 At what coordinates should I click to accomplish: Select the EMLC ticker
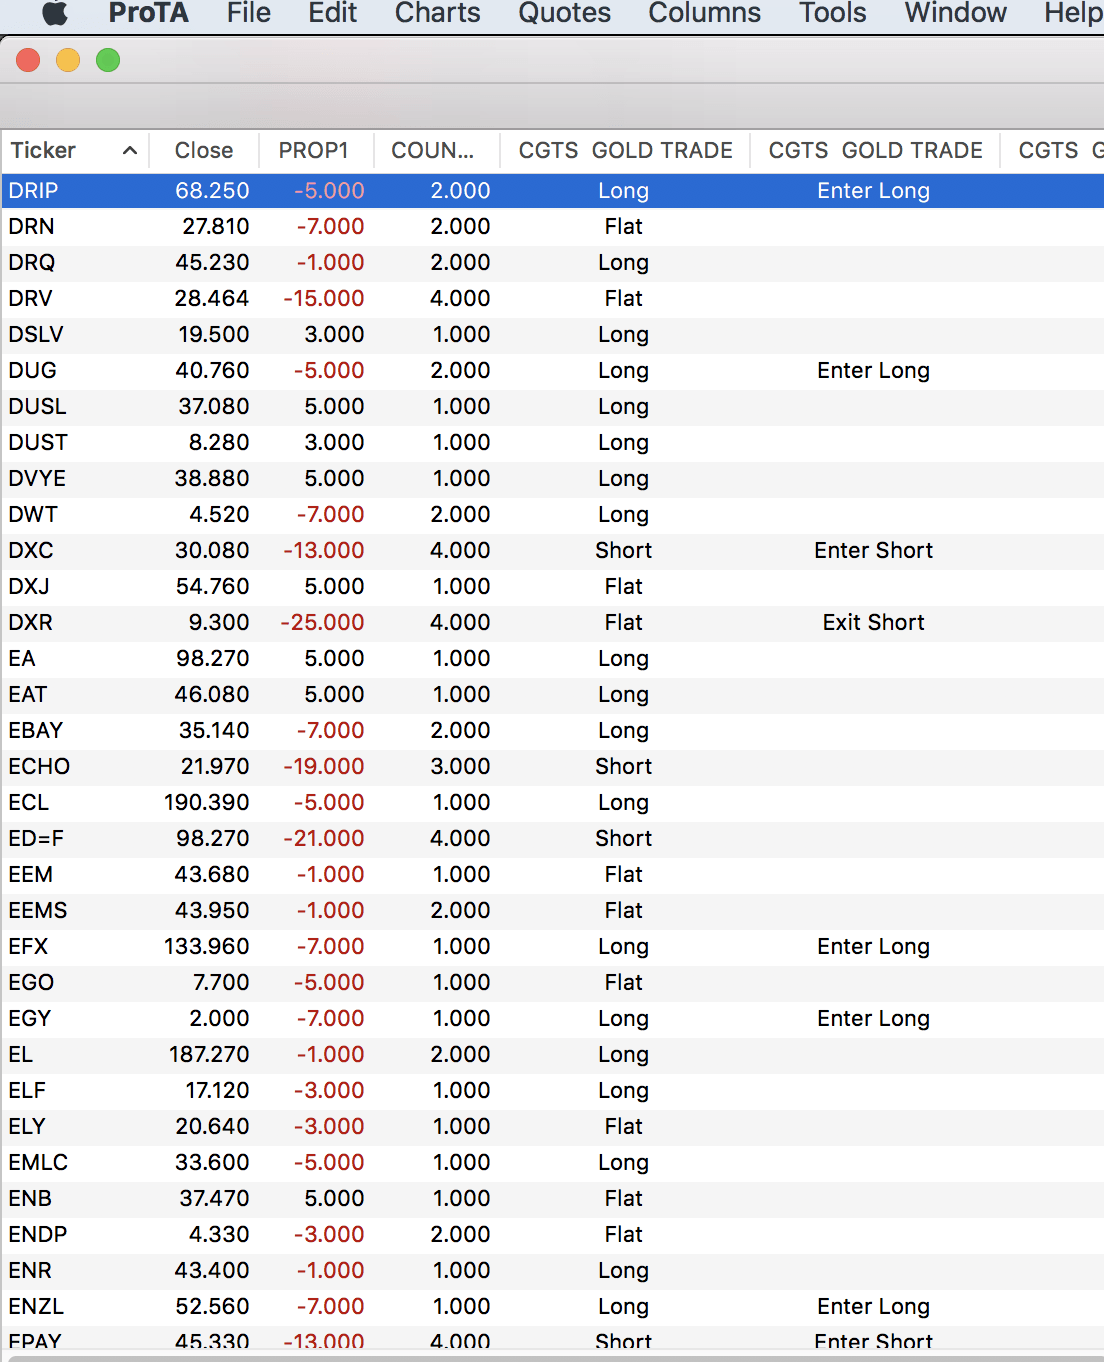pyautogui.click(x=38, y=1163)
